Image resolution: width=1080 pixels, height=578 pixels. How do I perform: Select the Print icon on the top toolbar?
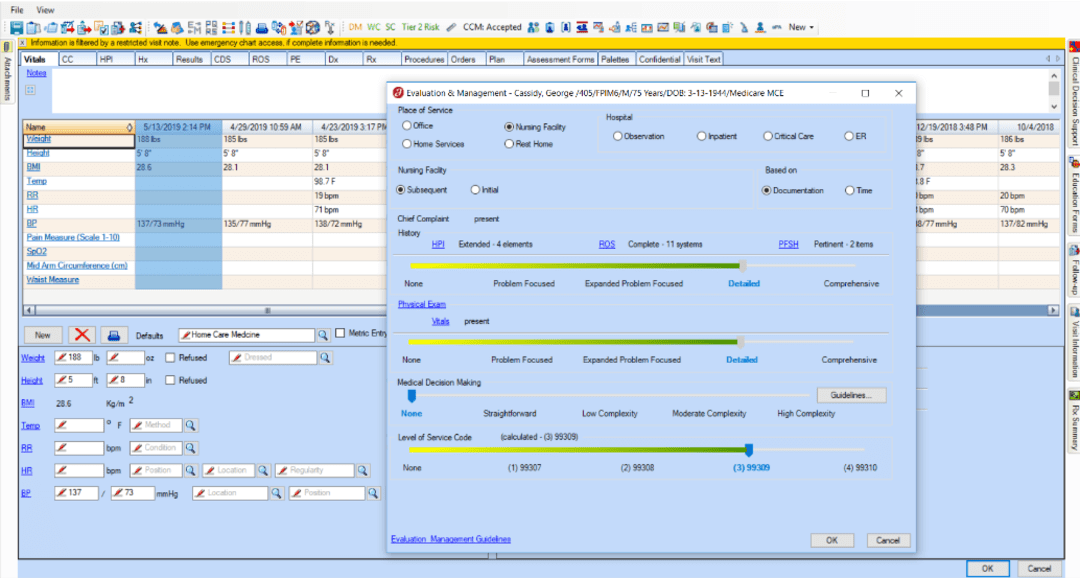262,27
